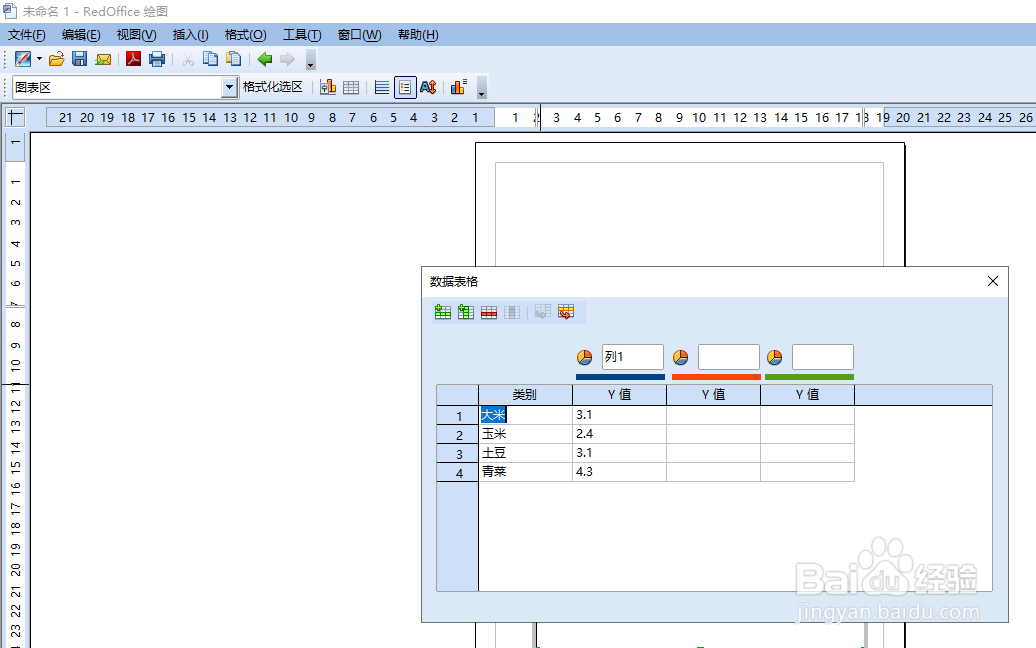The height and width of the screenshot is (648, 1036).
Task: Click the series name field containing 列1
Action: point(632,357)
